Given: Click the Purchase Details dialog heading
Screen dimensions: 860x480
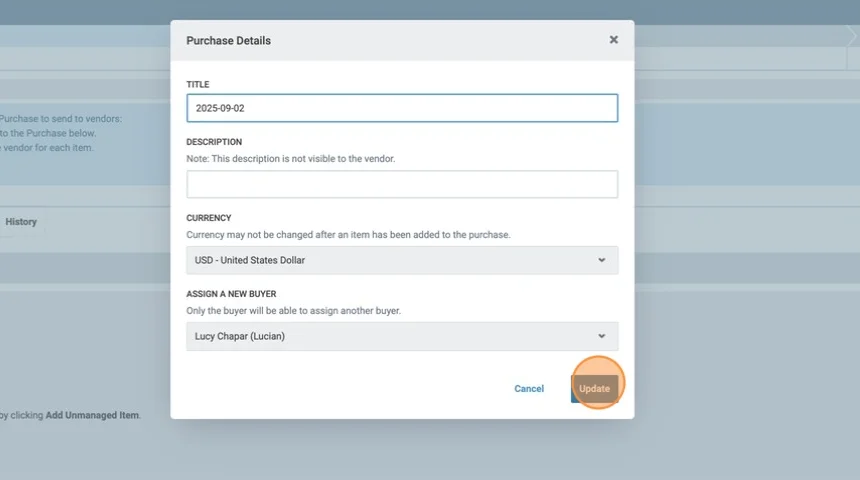Looking at the screenshot, I should pos(228,41).
